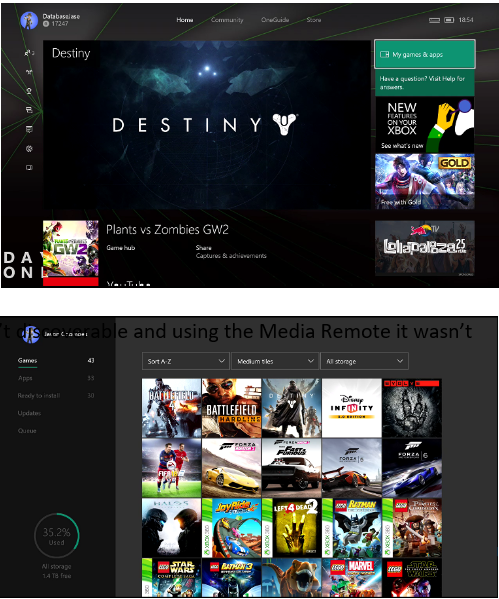
Task: Open My games & apps tile
Action: tap(425, 54)
